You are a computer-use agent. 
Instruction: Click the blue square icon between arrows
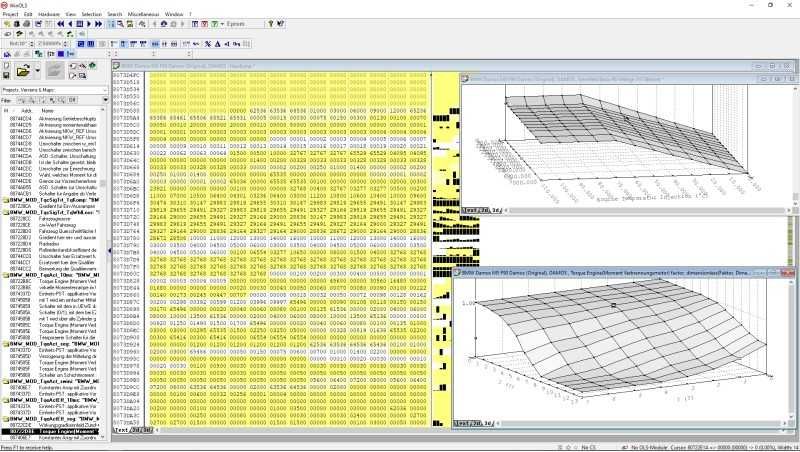point(80,24)
